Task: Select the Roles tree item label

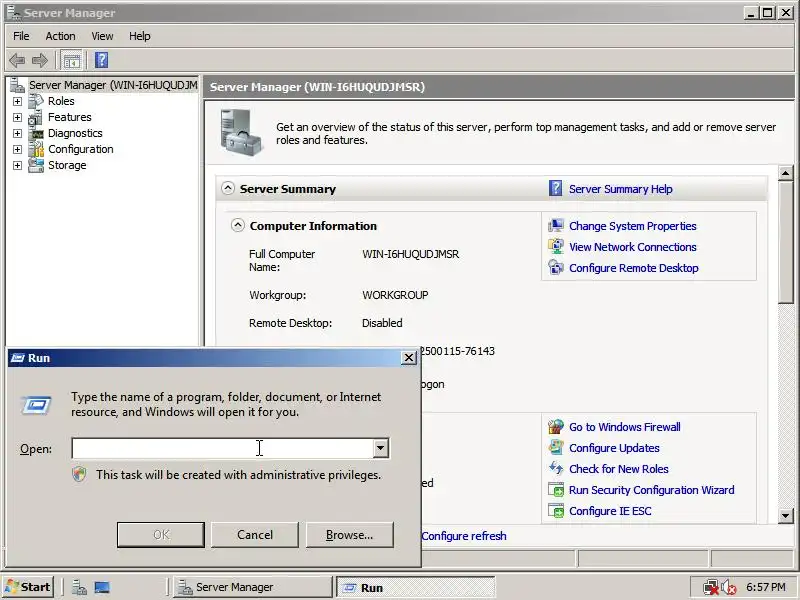Action: pos(61,101)
